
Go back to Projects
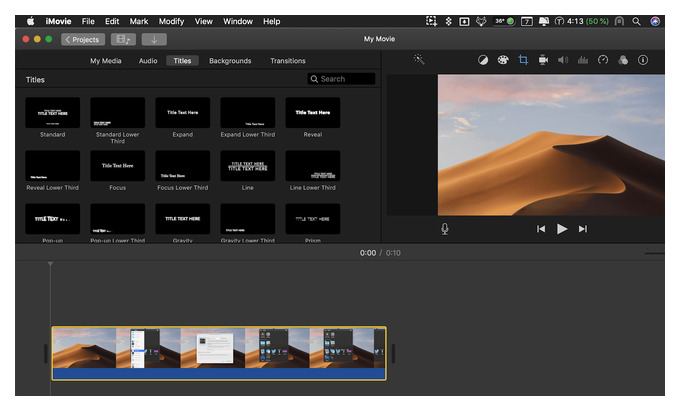(x=83, y=39)
